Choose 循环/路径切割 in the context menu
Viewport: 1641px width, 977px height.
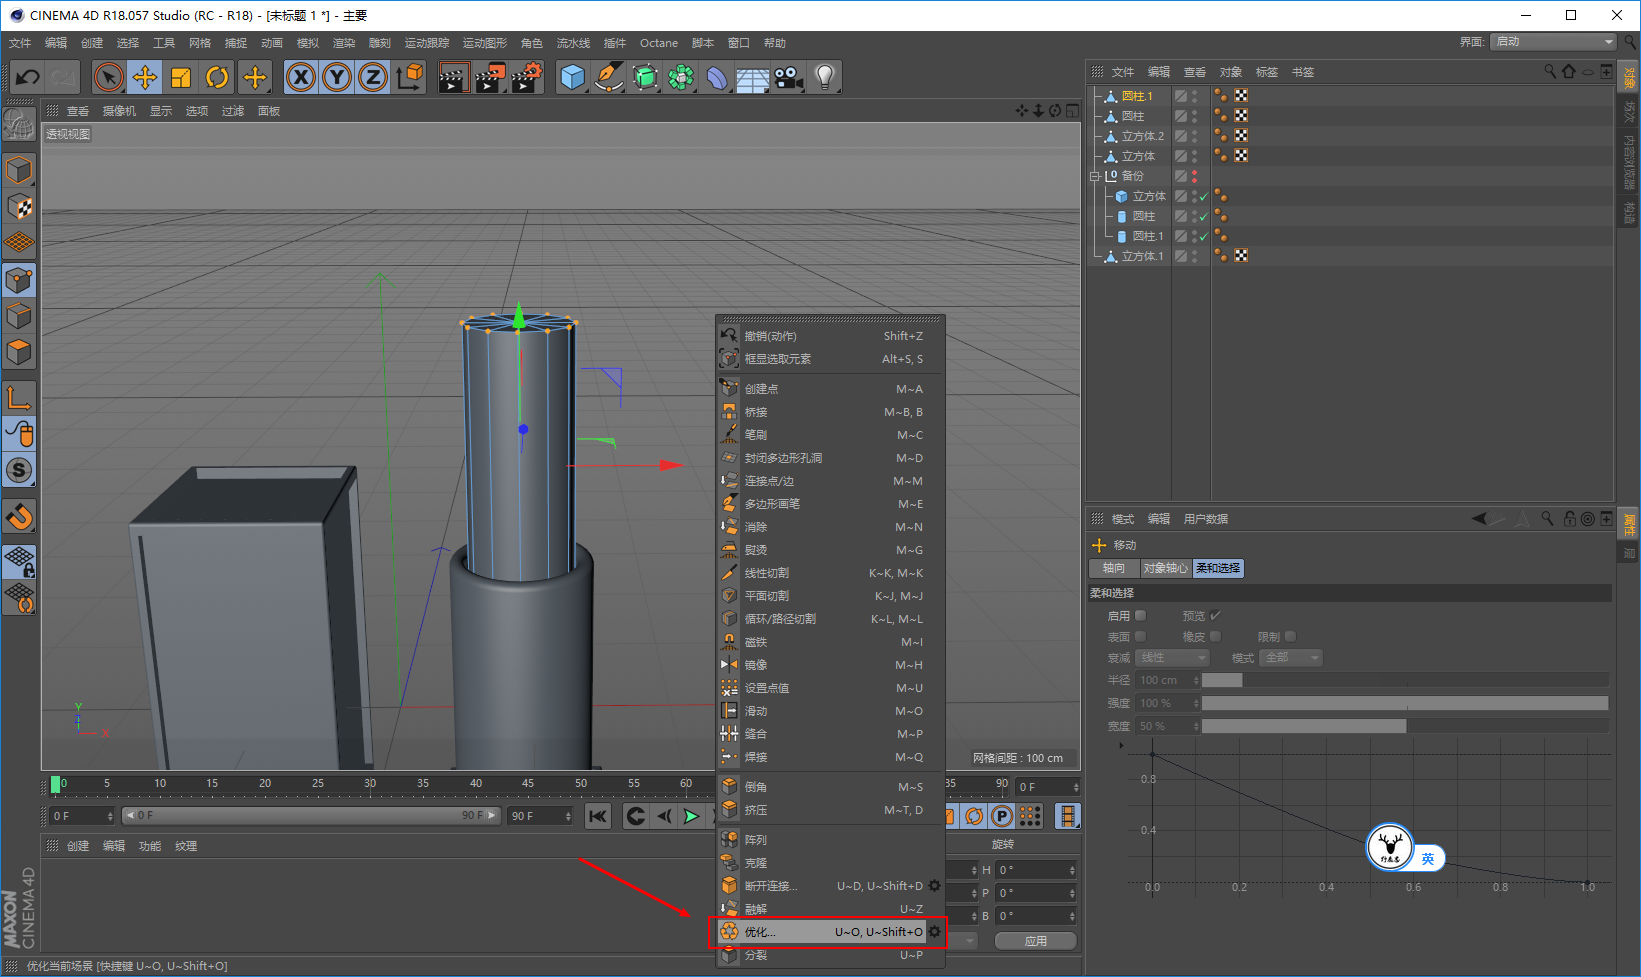(x=831, y=619)
